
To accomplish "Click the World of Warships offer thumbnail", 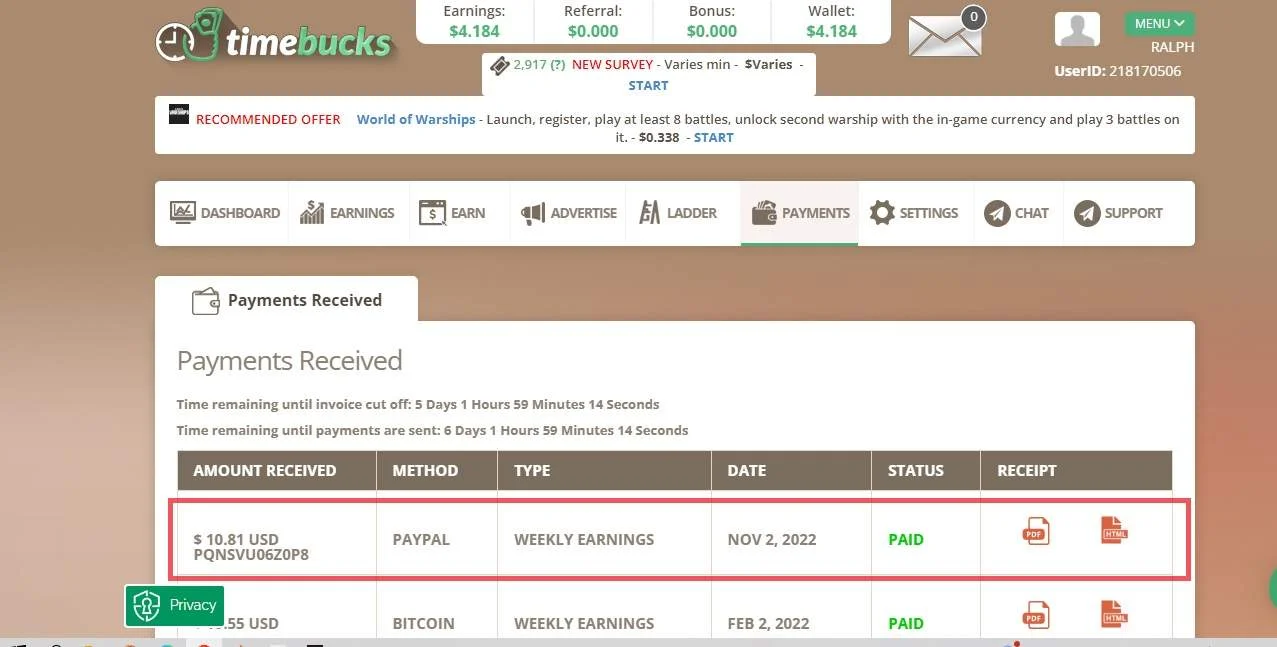I will pyautogui.click(x=179, y=114).
